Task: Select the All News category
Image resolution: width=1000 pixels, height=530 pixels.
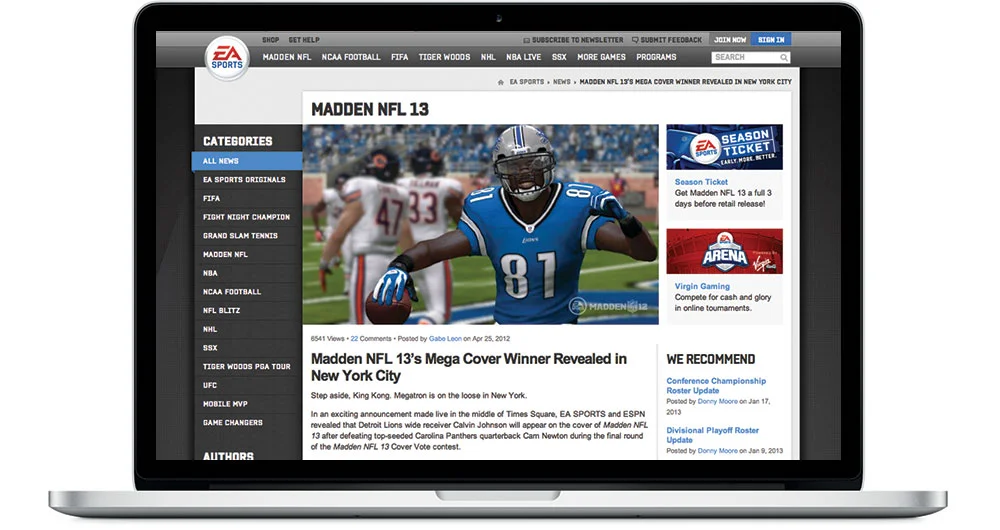Action: point(247,161)
